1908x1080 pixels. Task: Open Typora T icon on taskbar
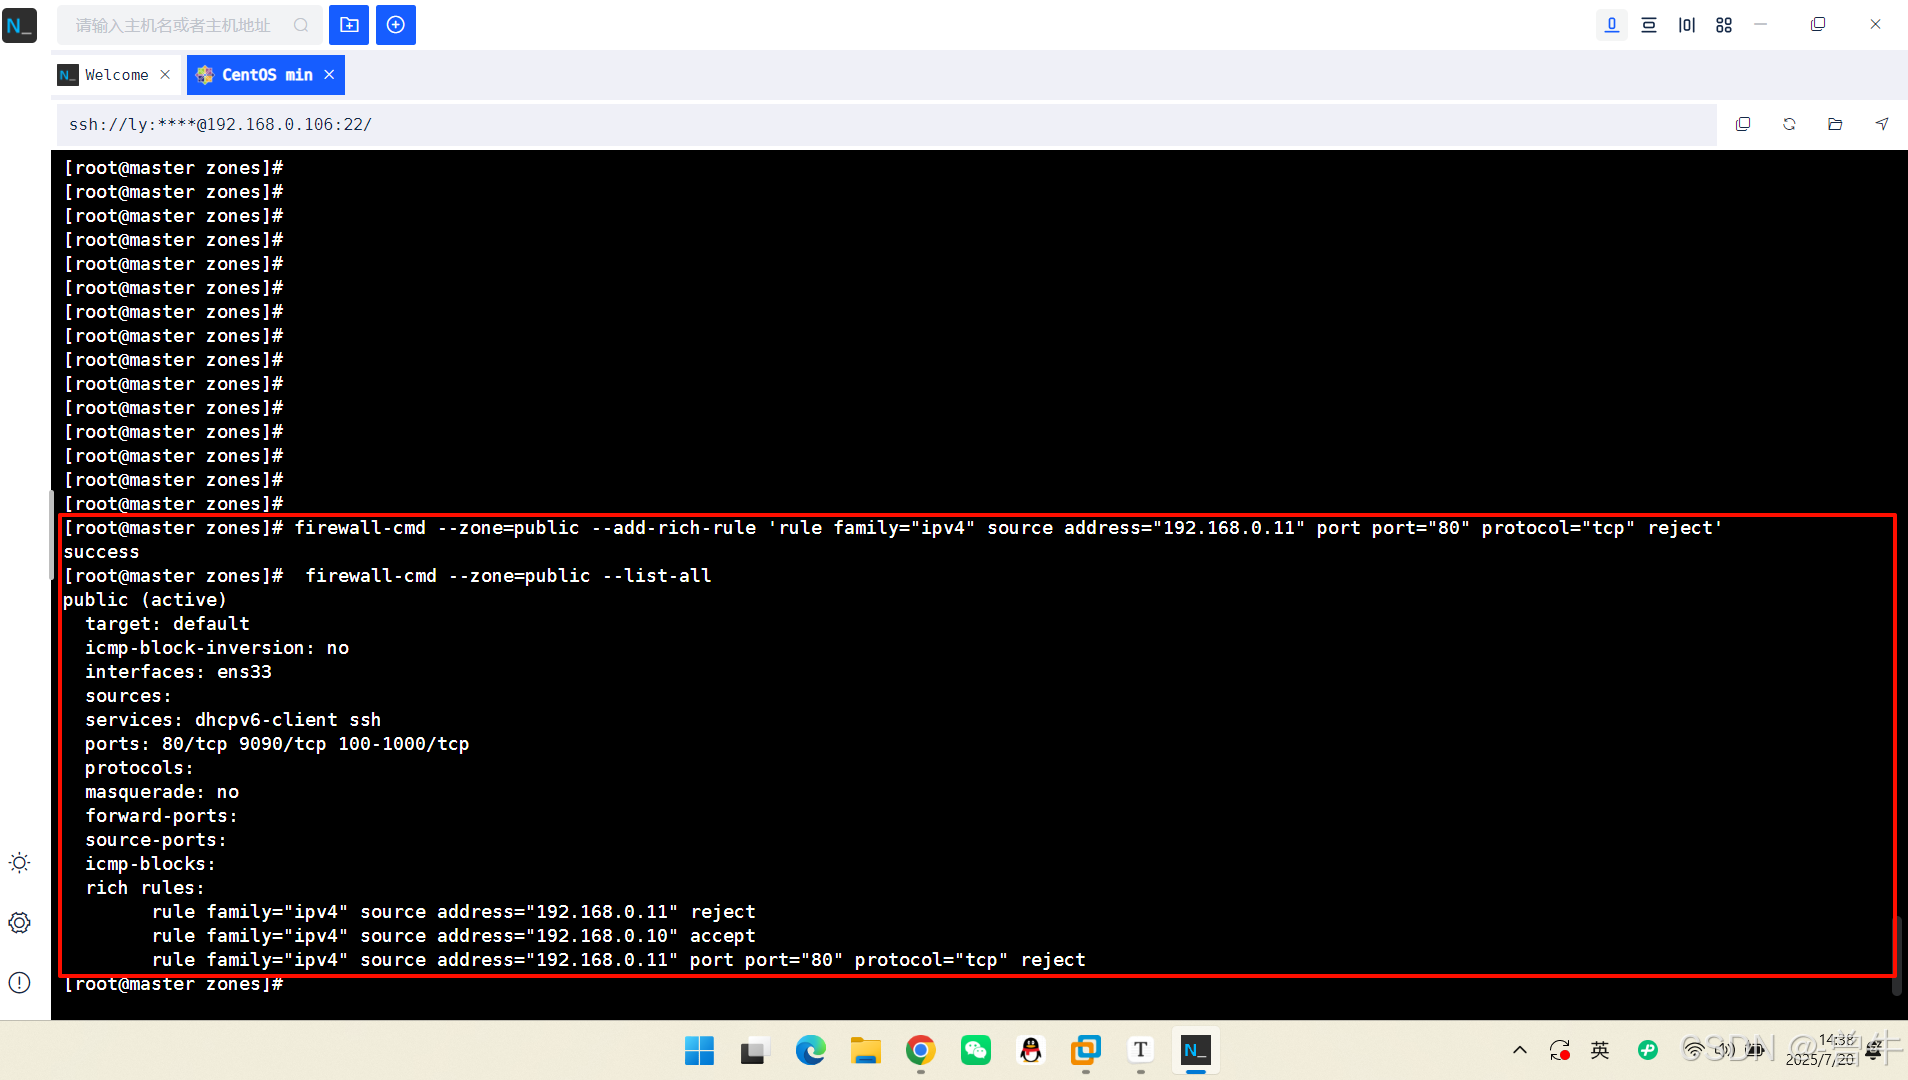pyautogui.click(x=1141, y=1050)
